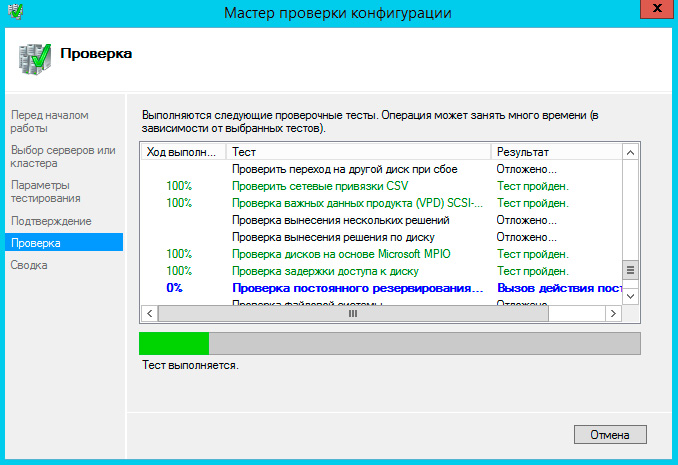Click the Тест выполняется status text

pyautogui.click(x=190, y=365)
